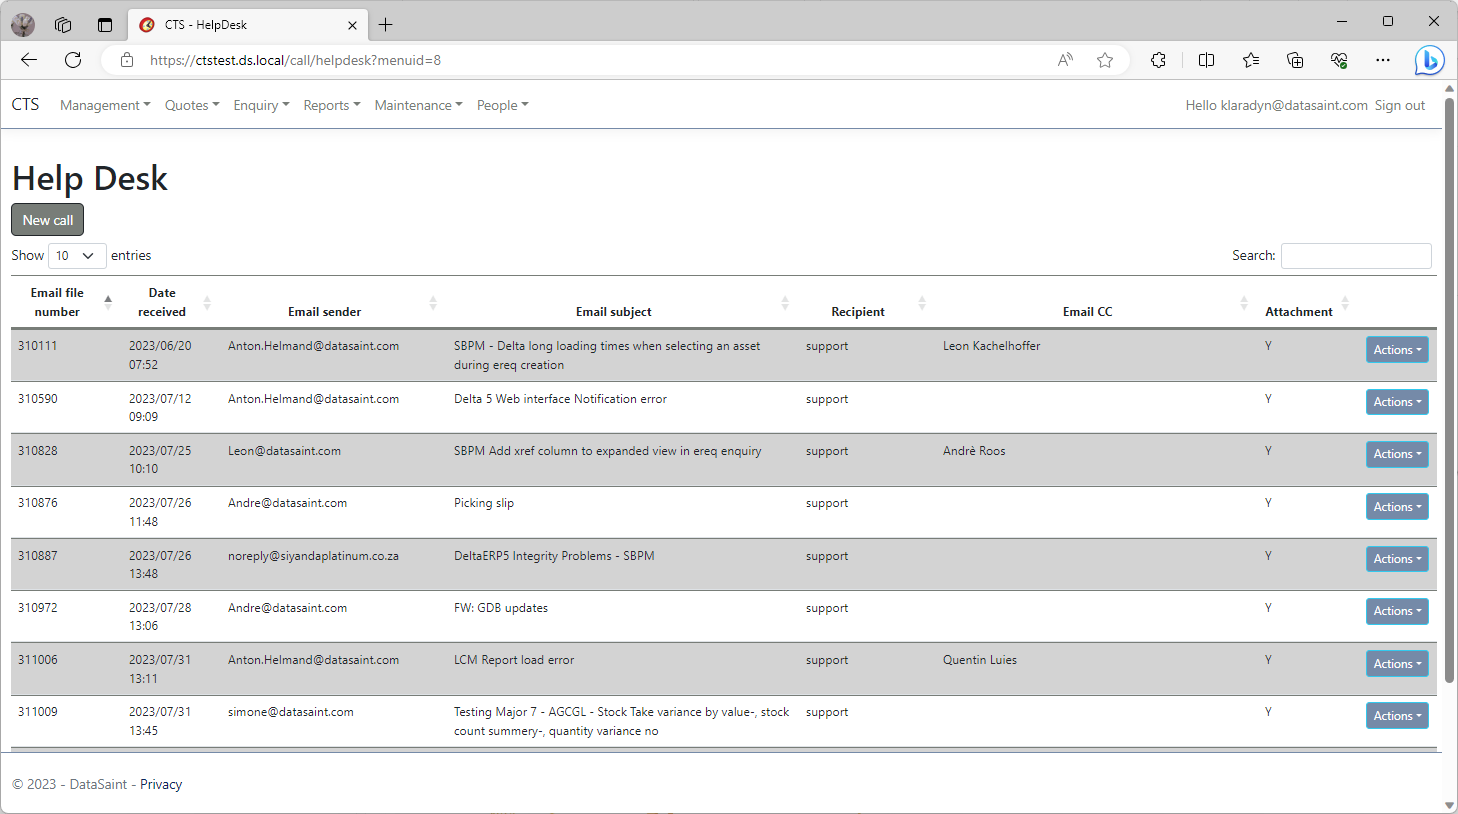Open browser Extensions puzzle icon
Viewport: 1458px width, 814px height.
1158,60
